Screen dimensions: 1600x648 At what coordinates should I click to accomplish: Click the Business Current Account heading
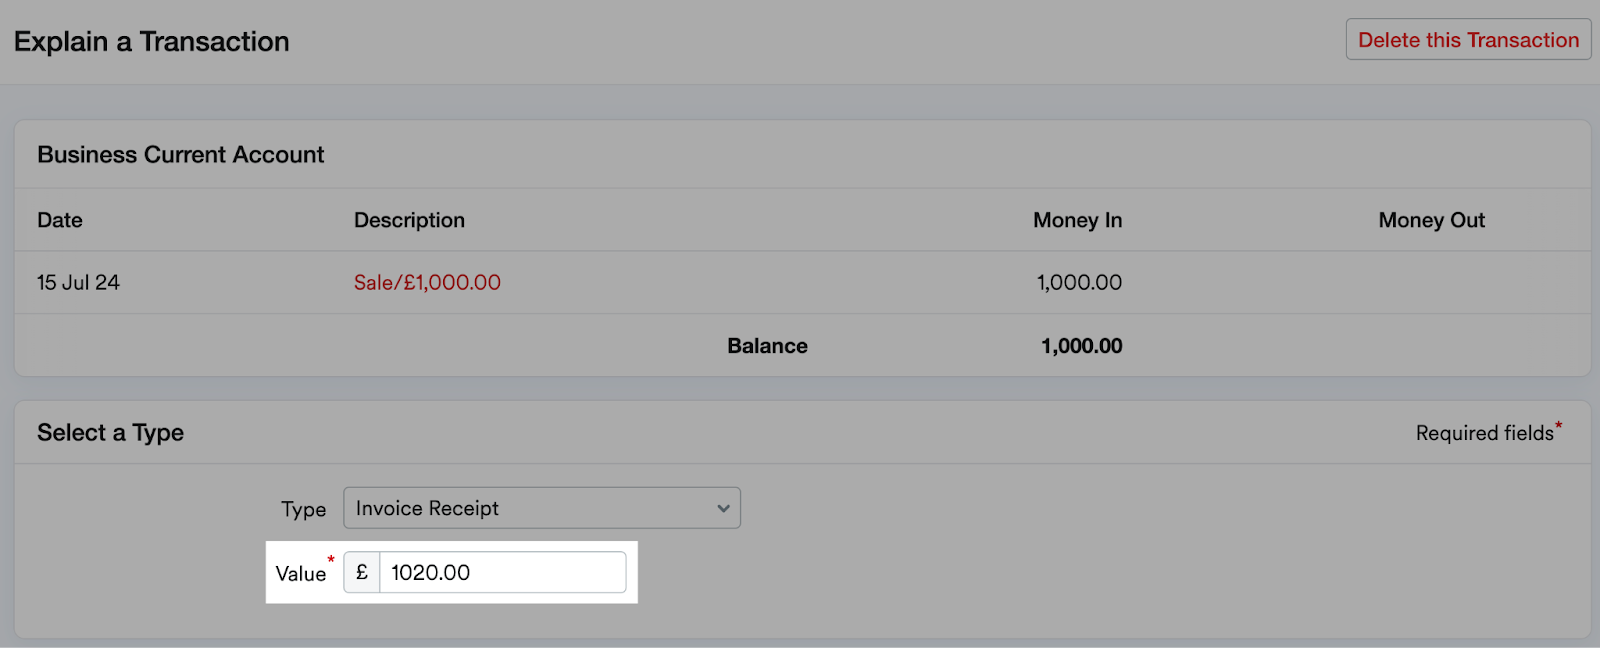[x=180, y=154]
